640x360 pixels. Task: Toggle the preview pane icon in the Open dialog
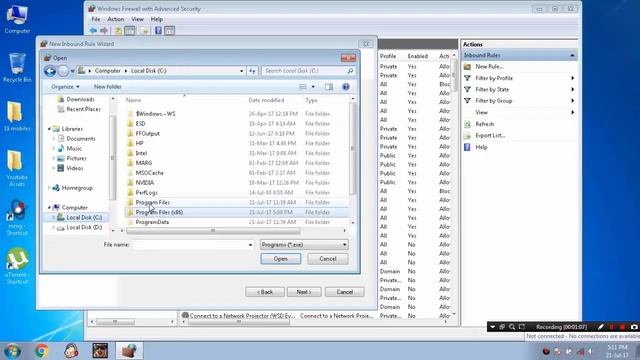pyautogui.click(x=329, y=87)
